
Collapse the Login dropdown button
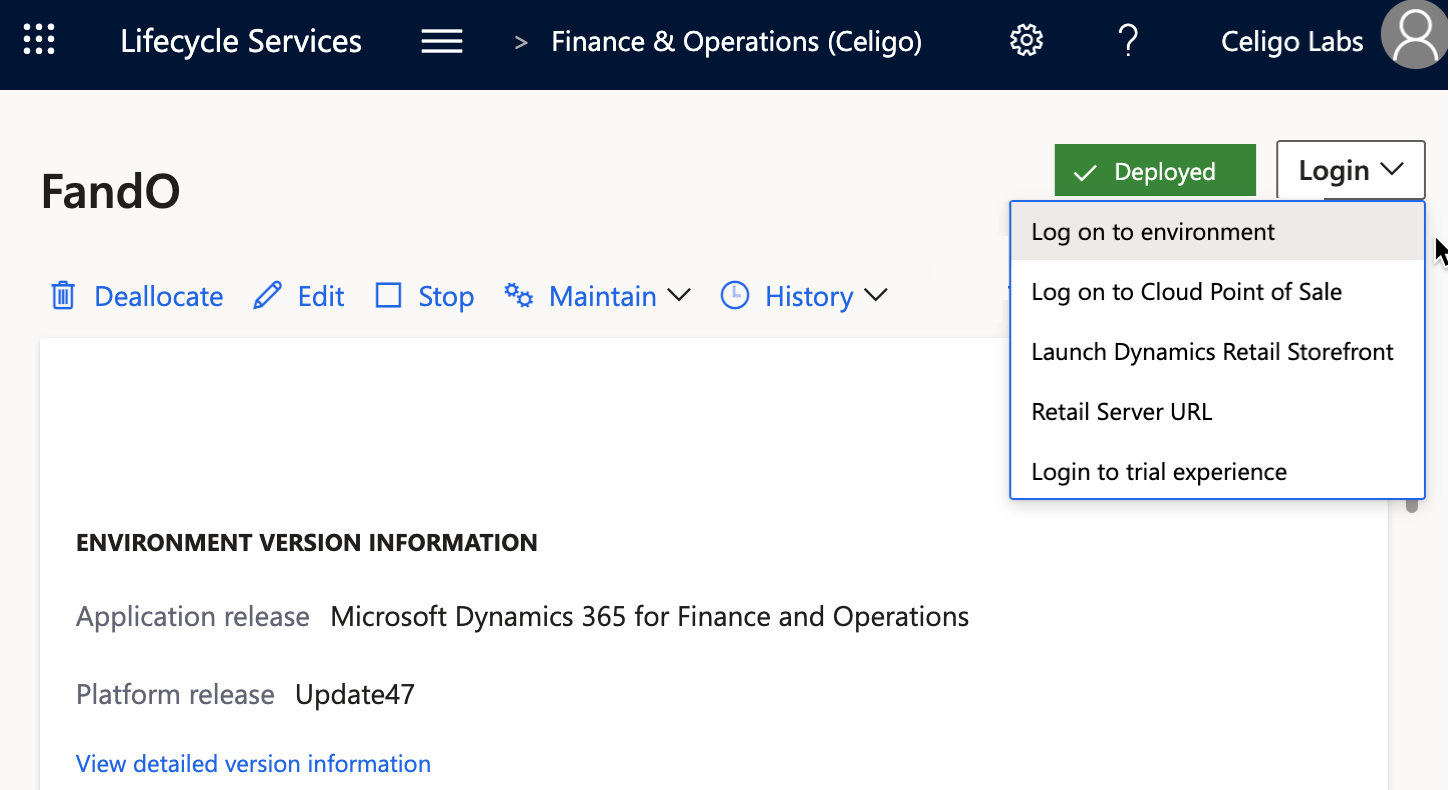(1351, 170)
